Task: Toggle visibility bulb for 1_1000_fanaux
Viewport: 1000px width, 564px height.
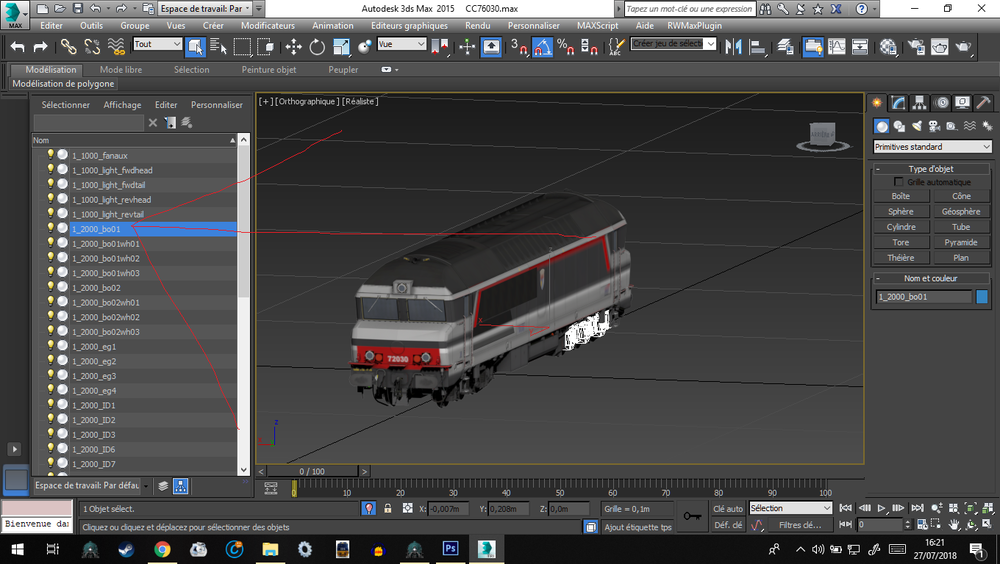Action: click(x=51, y=154)
